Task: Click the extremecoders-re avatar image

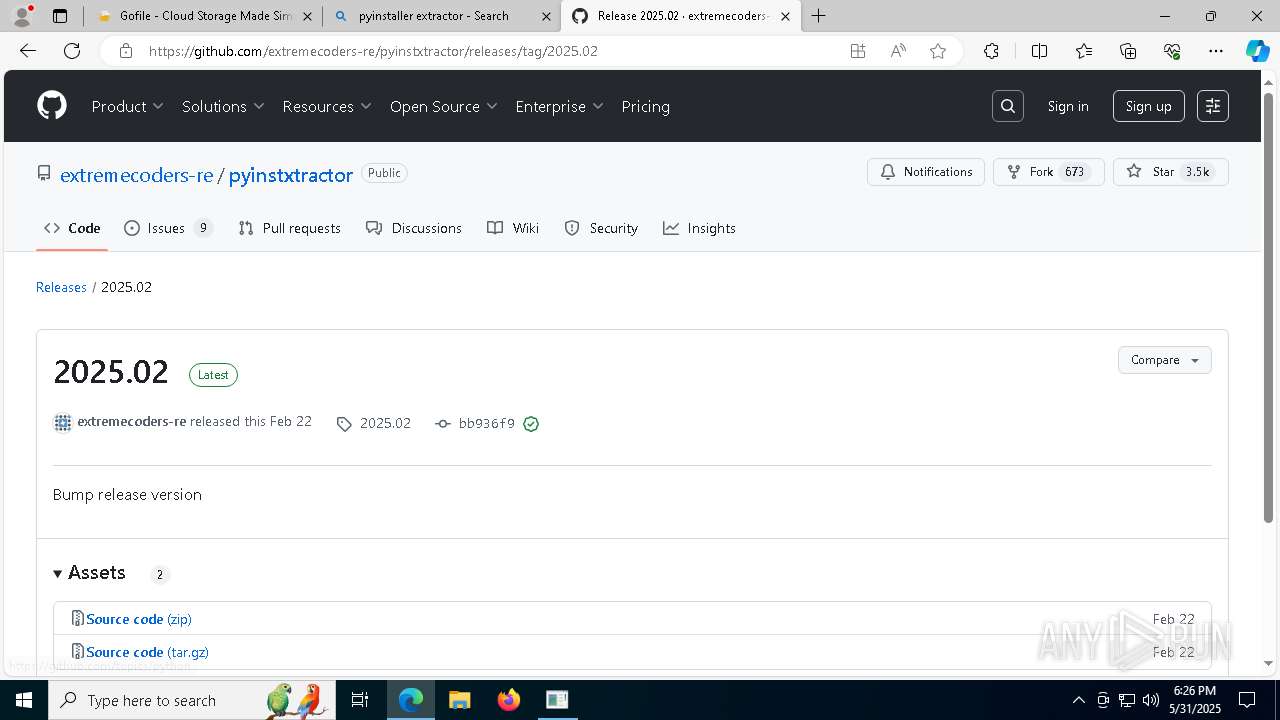Action: coord(63,423)
